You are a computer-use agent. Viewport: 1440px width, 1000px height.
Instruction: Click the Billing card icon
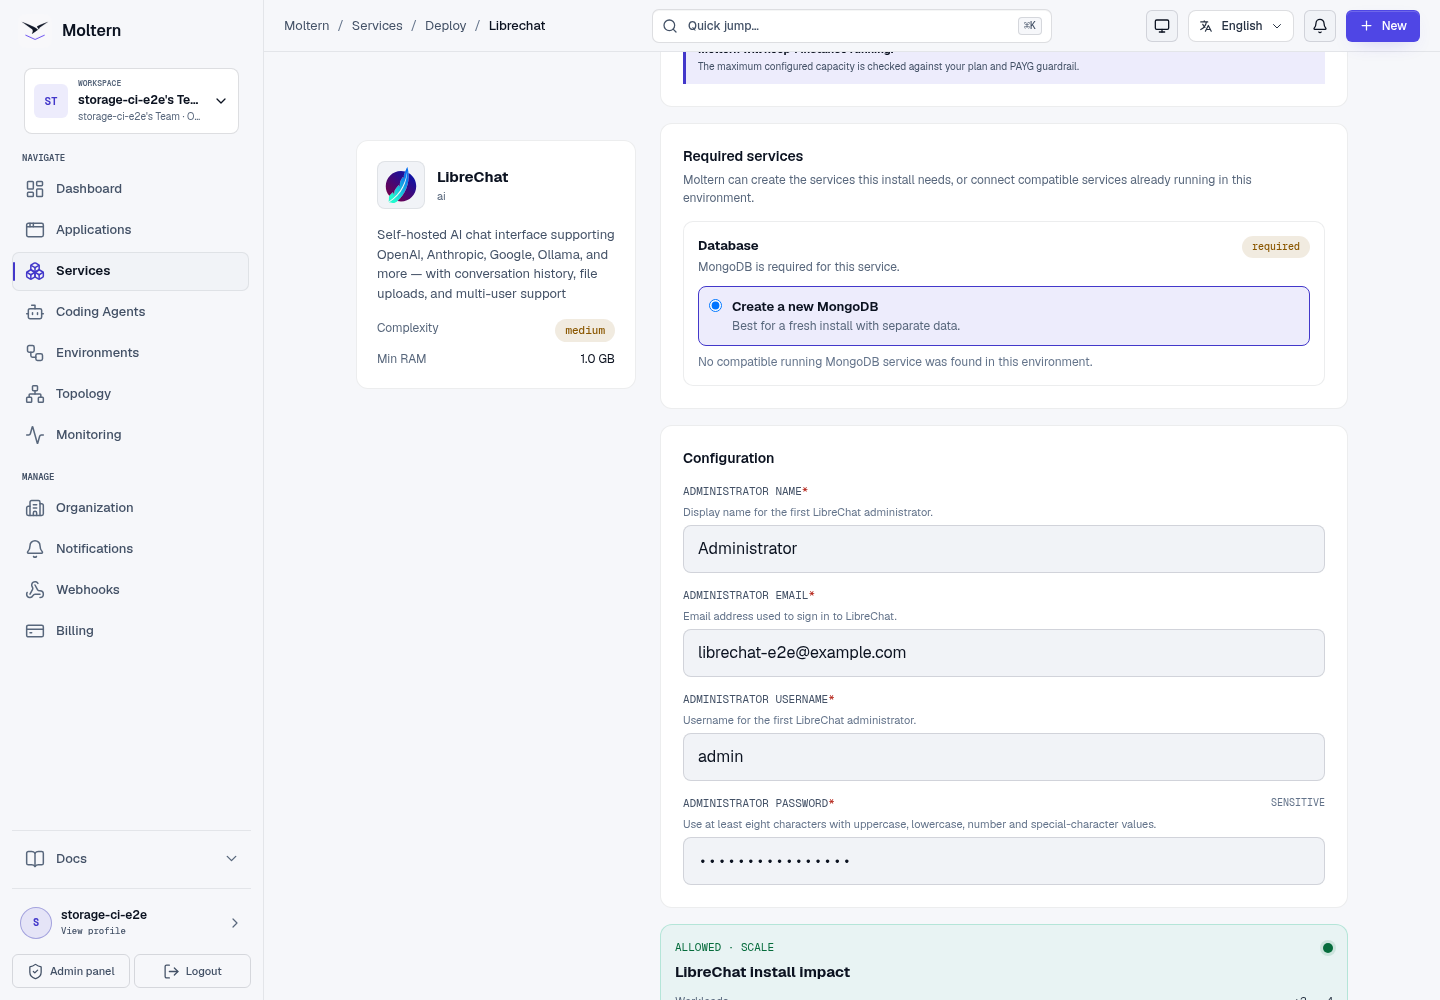pyautogui.click(x=35, y=631)
